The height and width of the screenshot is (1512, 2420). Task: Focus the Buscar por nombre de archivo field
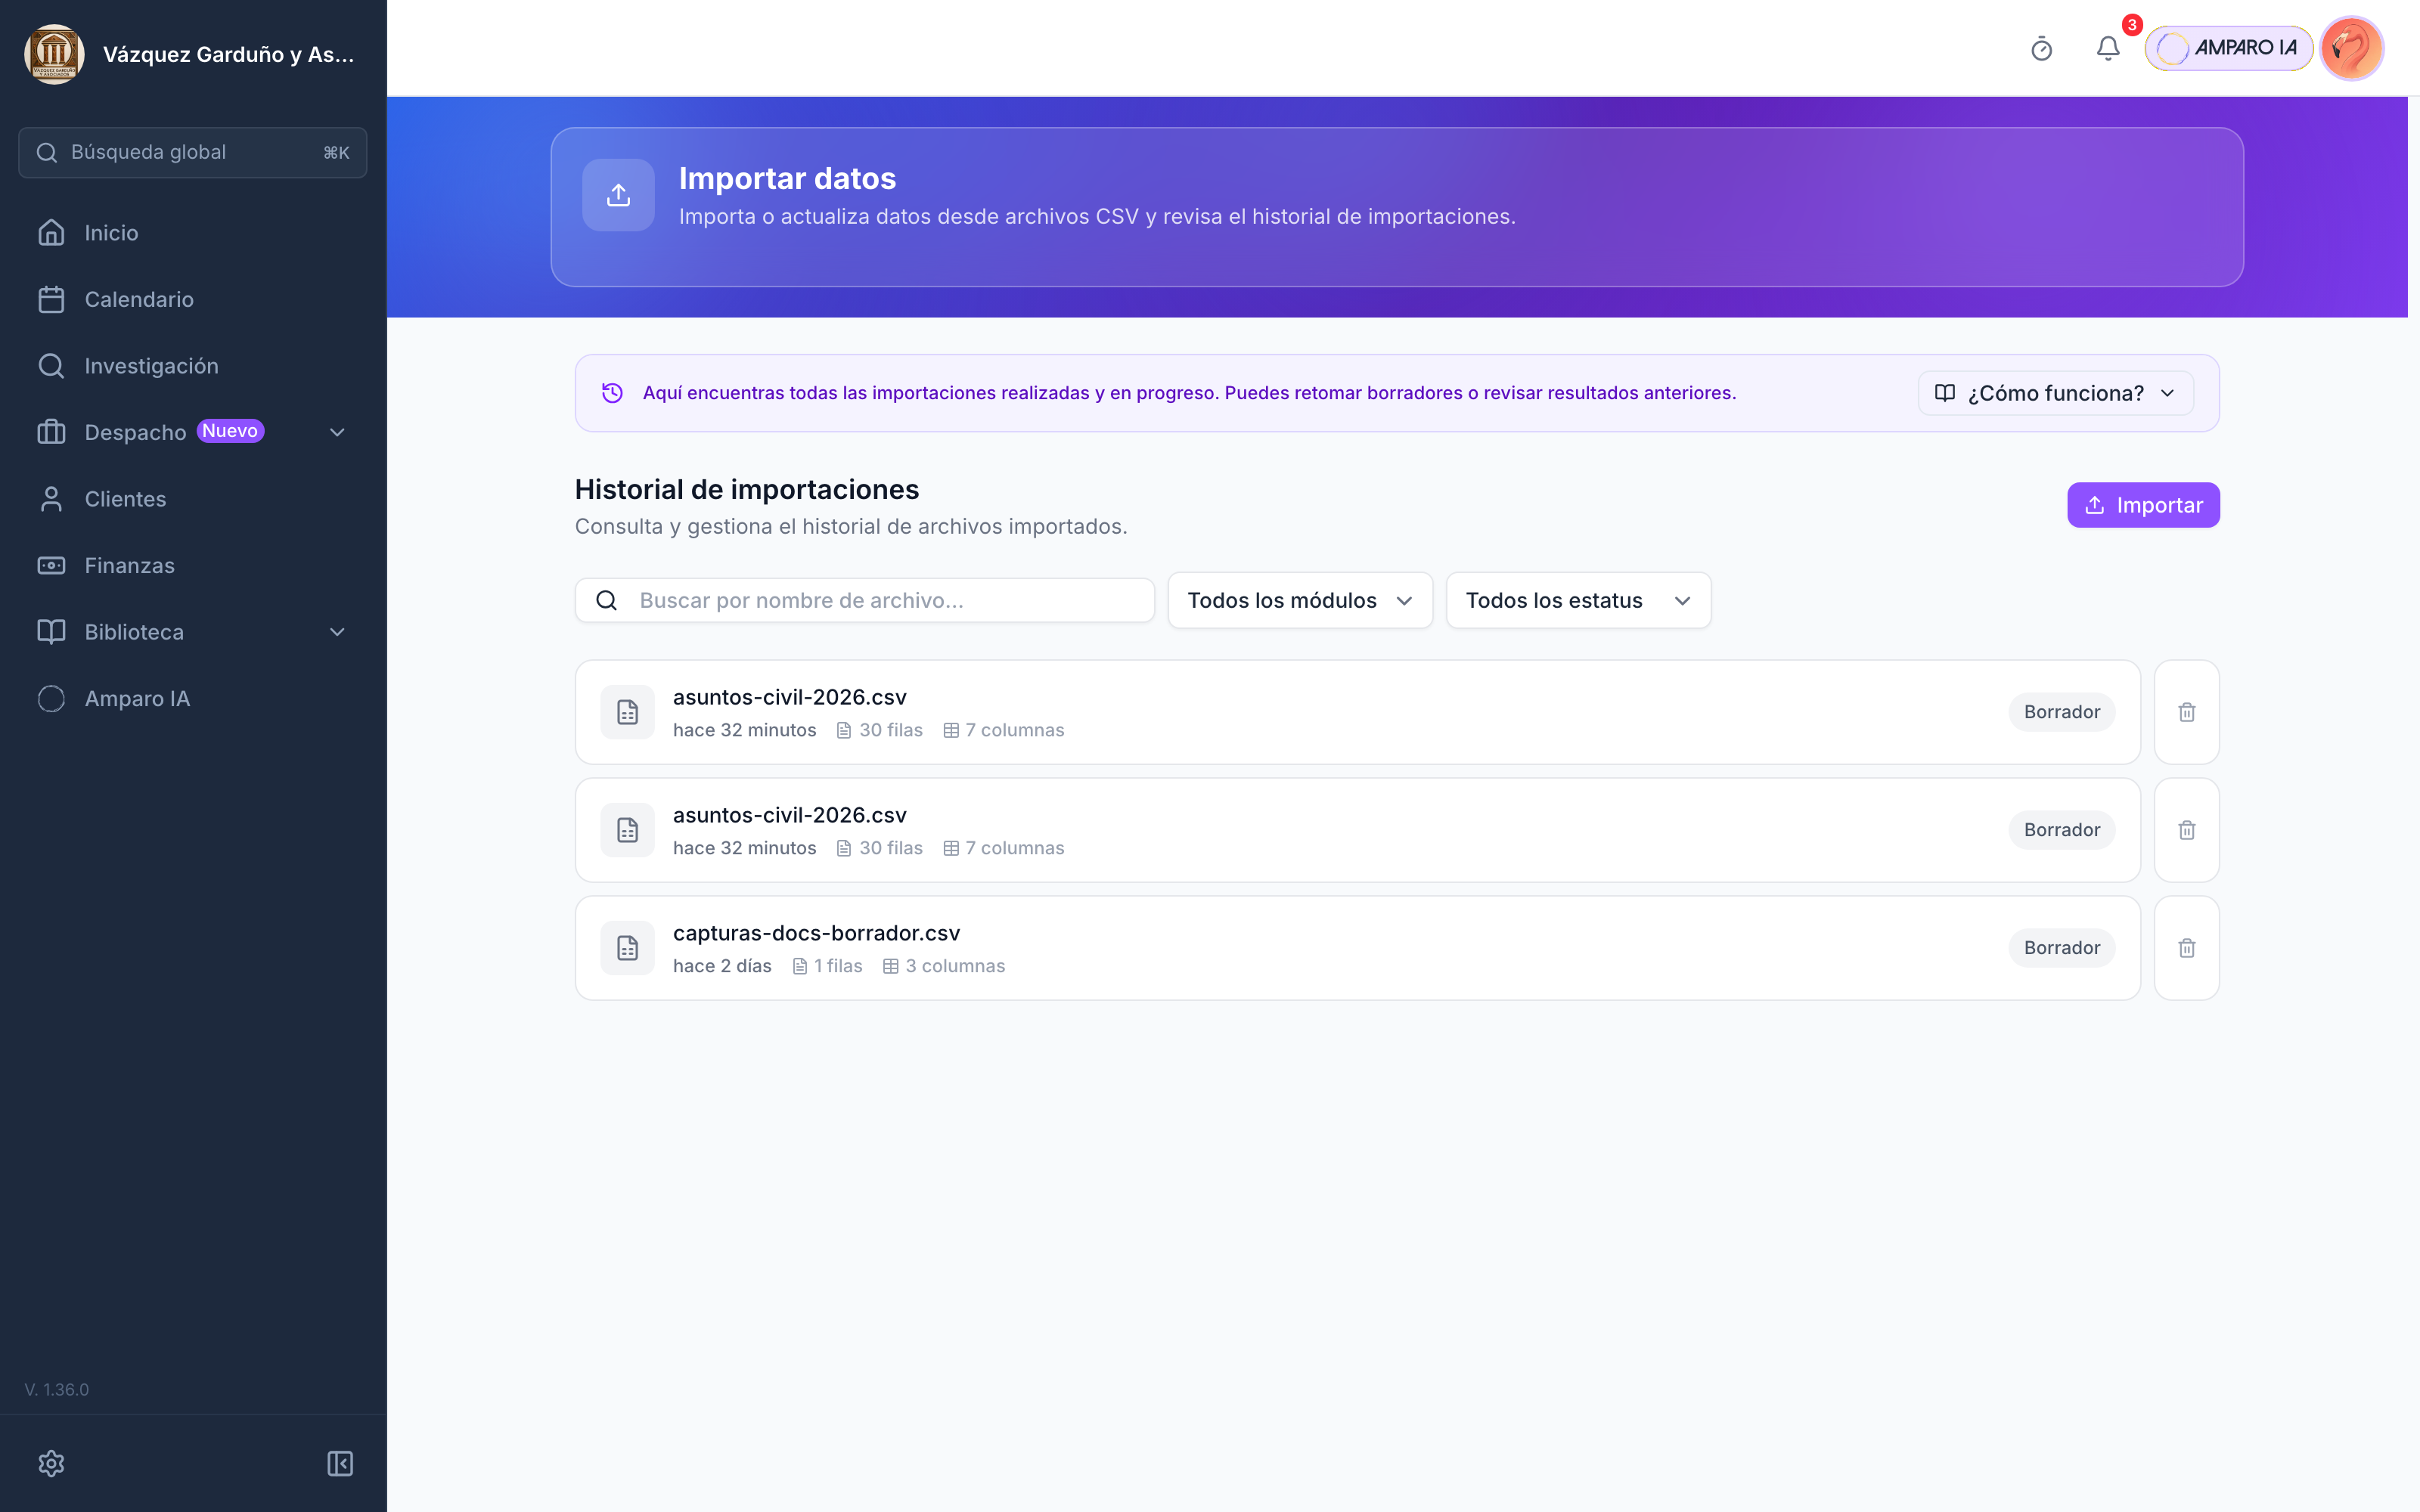[x=865, y=600]
